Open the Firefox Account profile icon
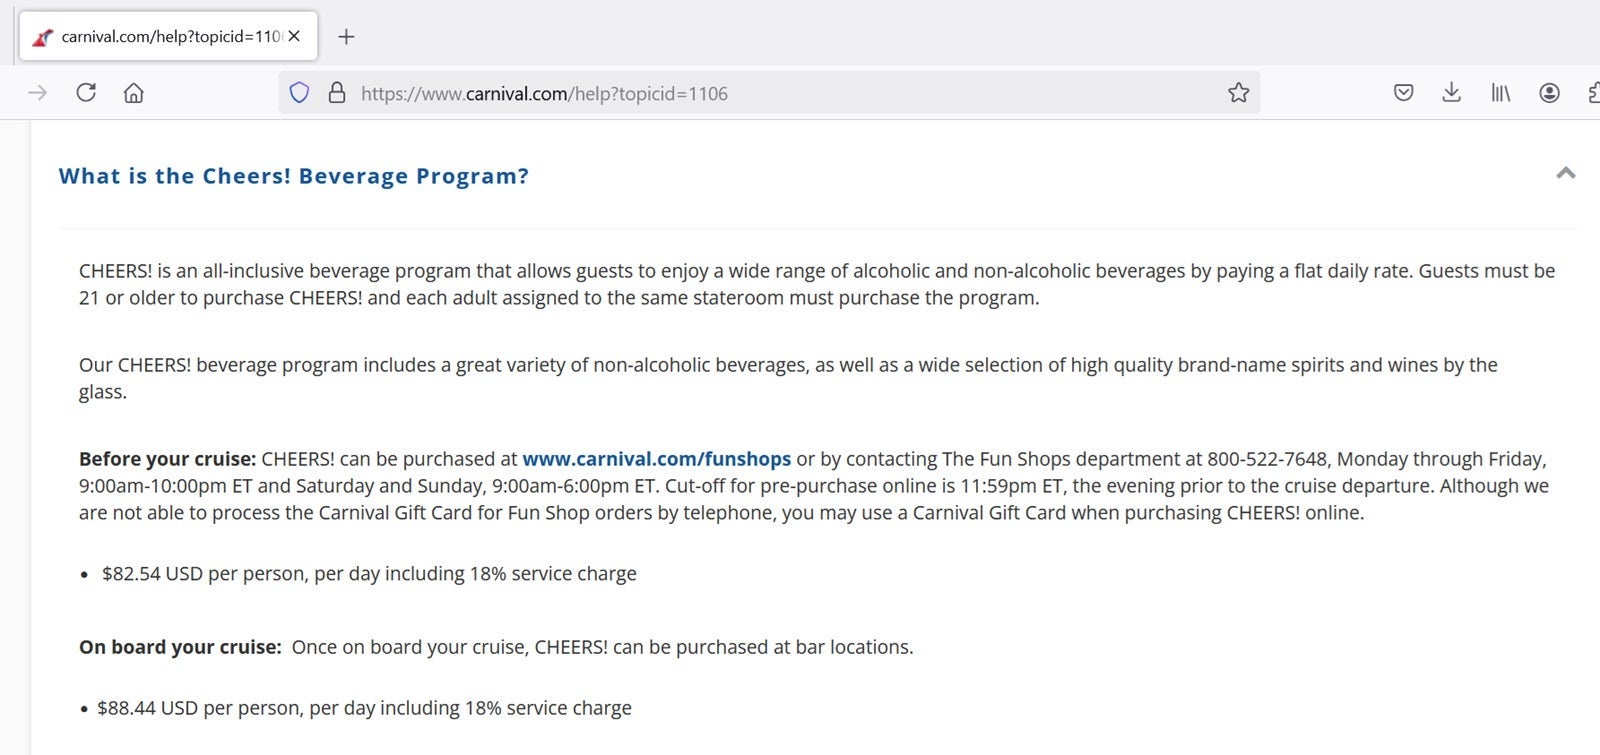 coord(1549,92)
